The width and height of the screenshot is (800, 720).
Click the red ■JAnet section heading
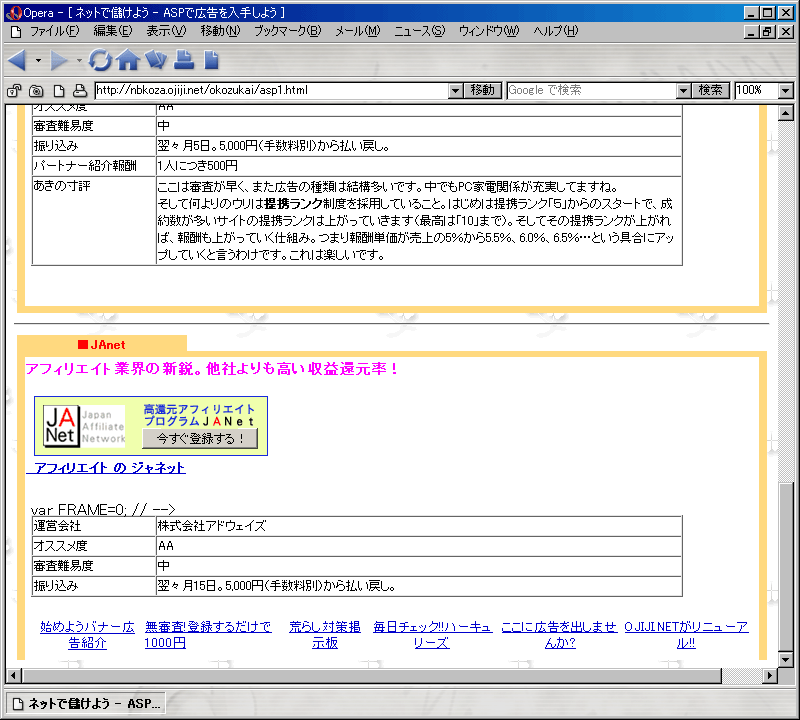(x=102, y=345)
